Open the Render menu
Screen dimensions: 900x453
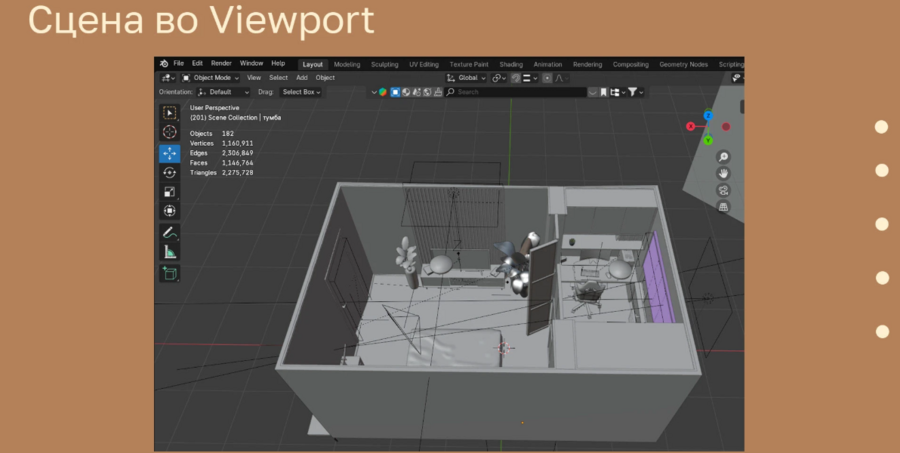click(x=221, y=63)
